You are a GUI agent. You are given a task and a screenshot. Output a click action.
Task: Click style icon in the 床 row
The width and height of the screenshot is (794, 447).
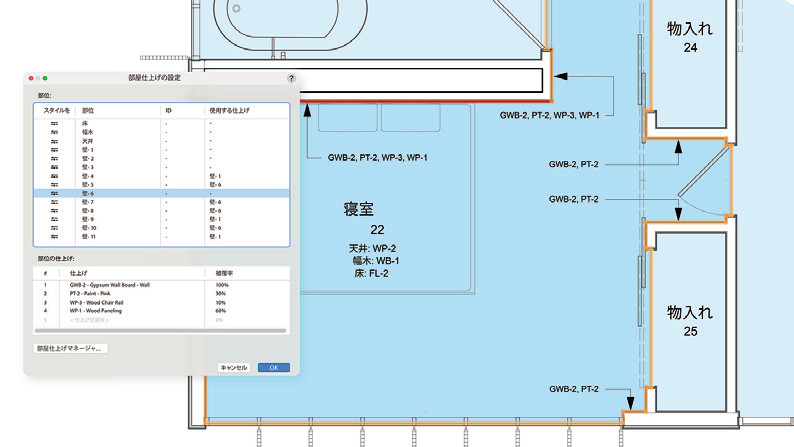point(54,124)
